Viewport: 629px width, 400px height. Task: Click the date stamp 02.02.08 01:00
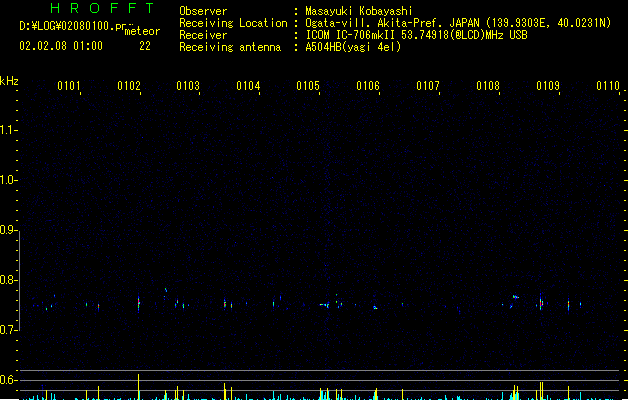[x=61, y=46]
